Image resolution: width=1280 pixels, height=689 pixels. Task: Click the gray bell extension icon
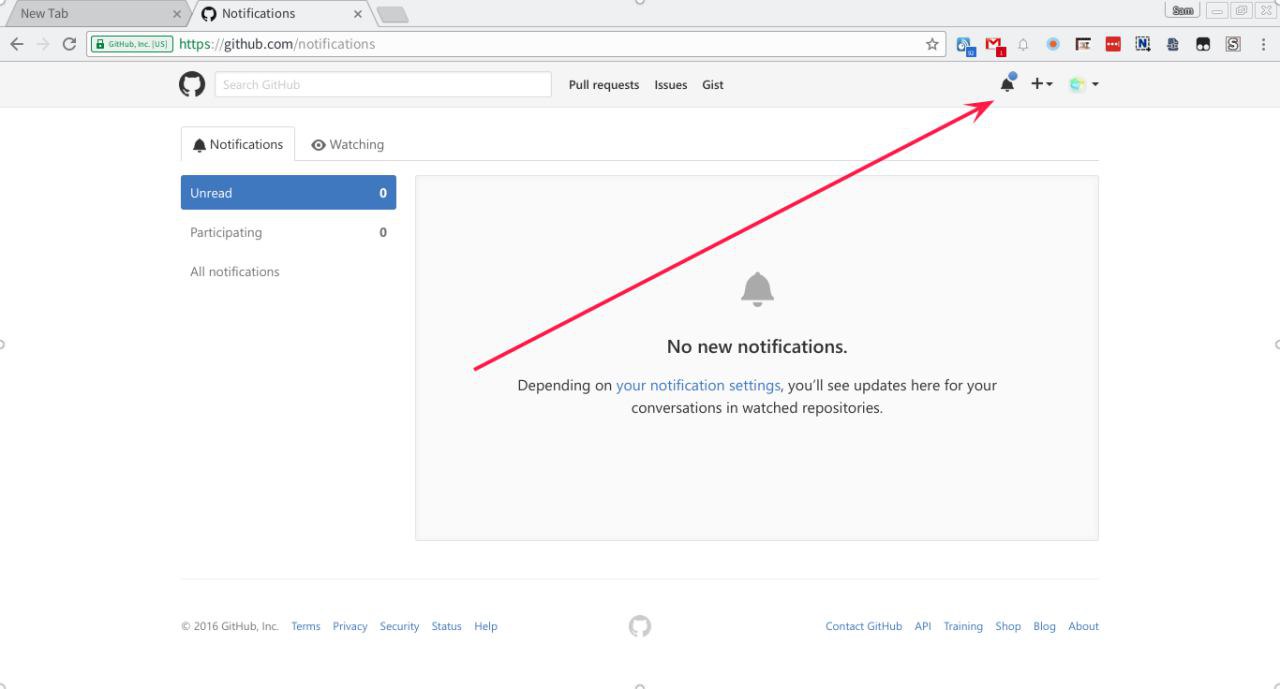pos(1023,45)
